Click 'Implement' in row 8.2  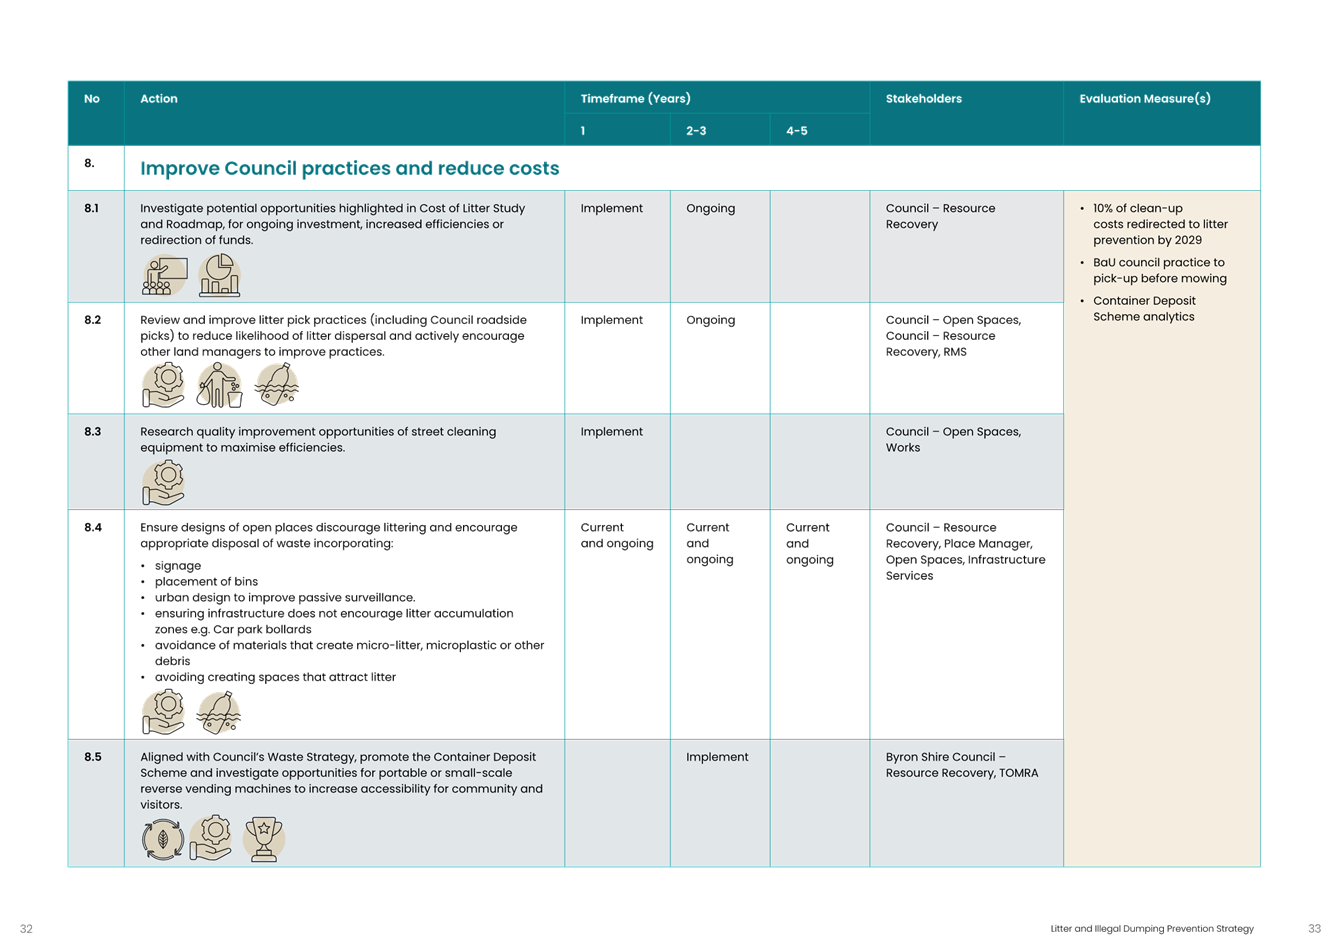tap(612, 321)
